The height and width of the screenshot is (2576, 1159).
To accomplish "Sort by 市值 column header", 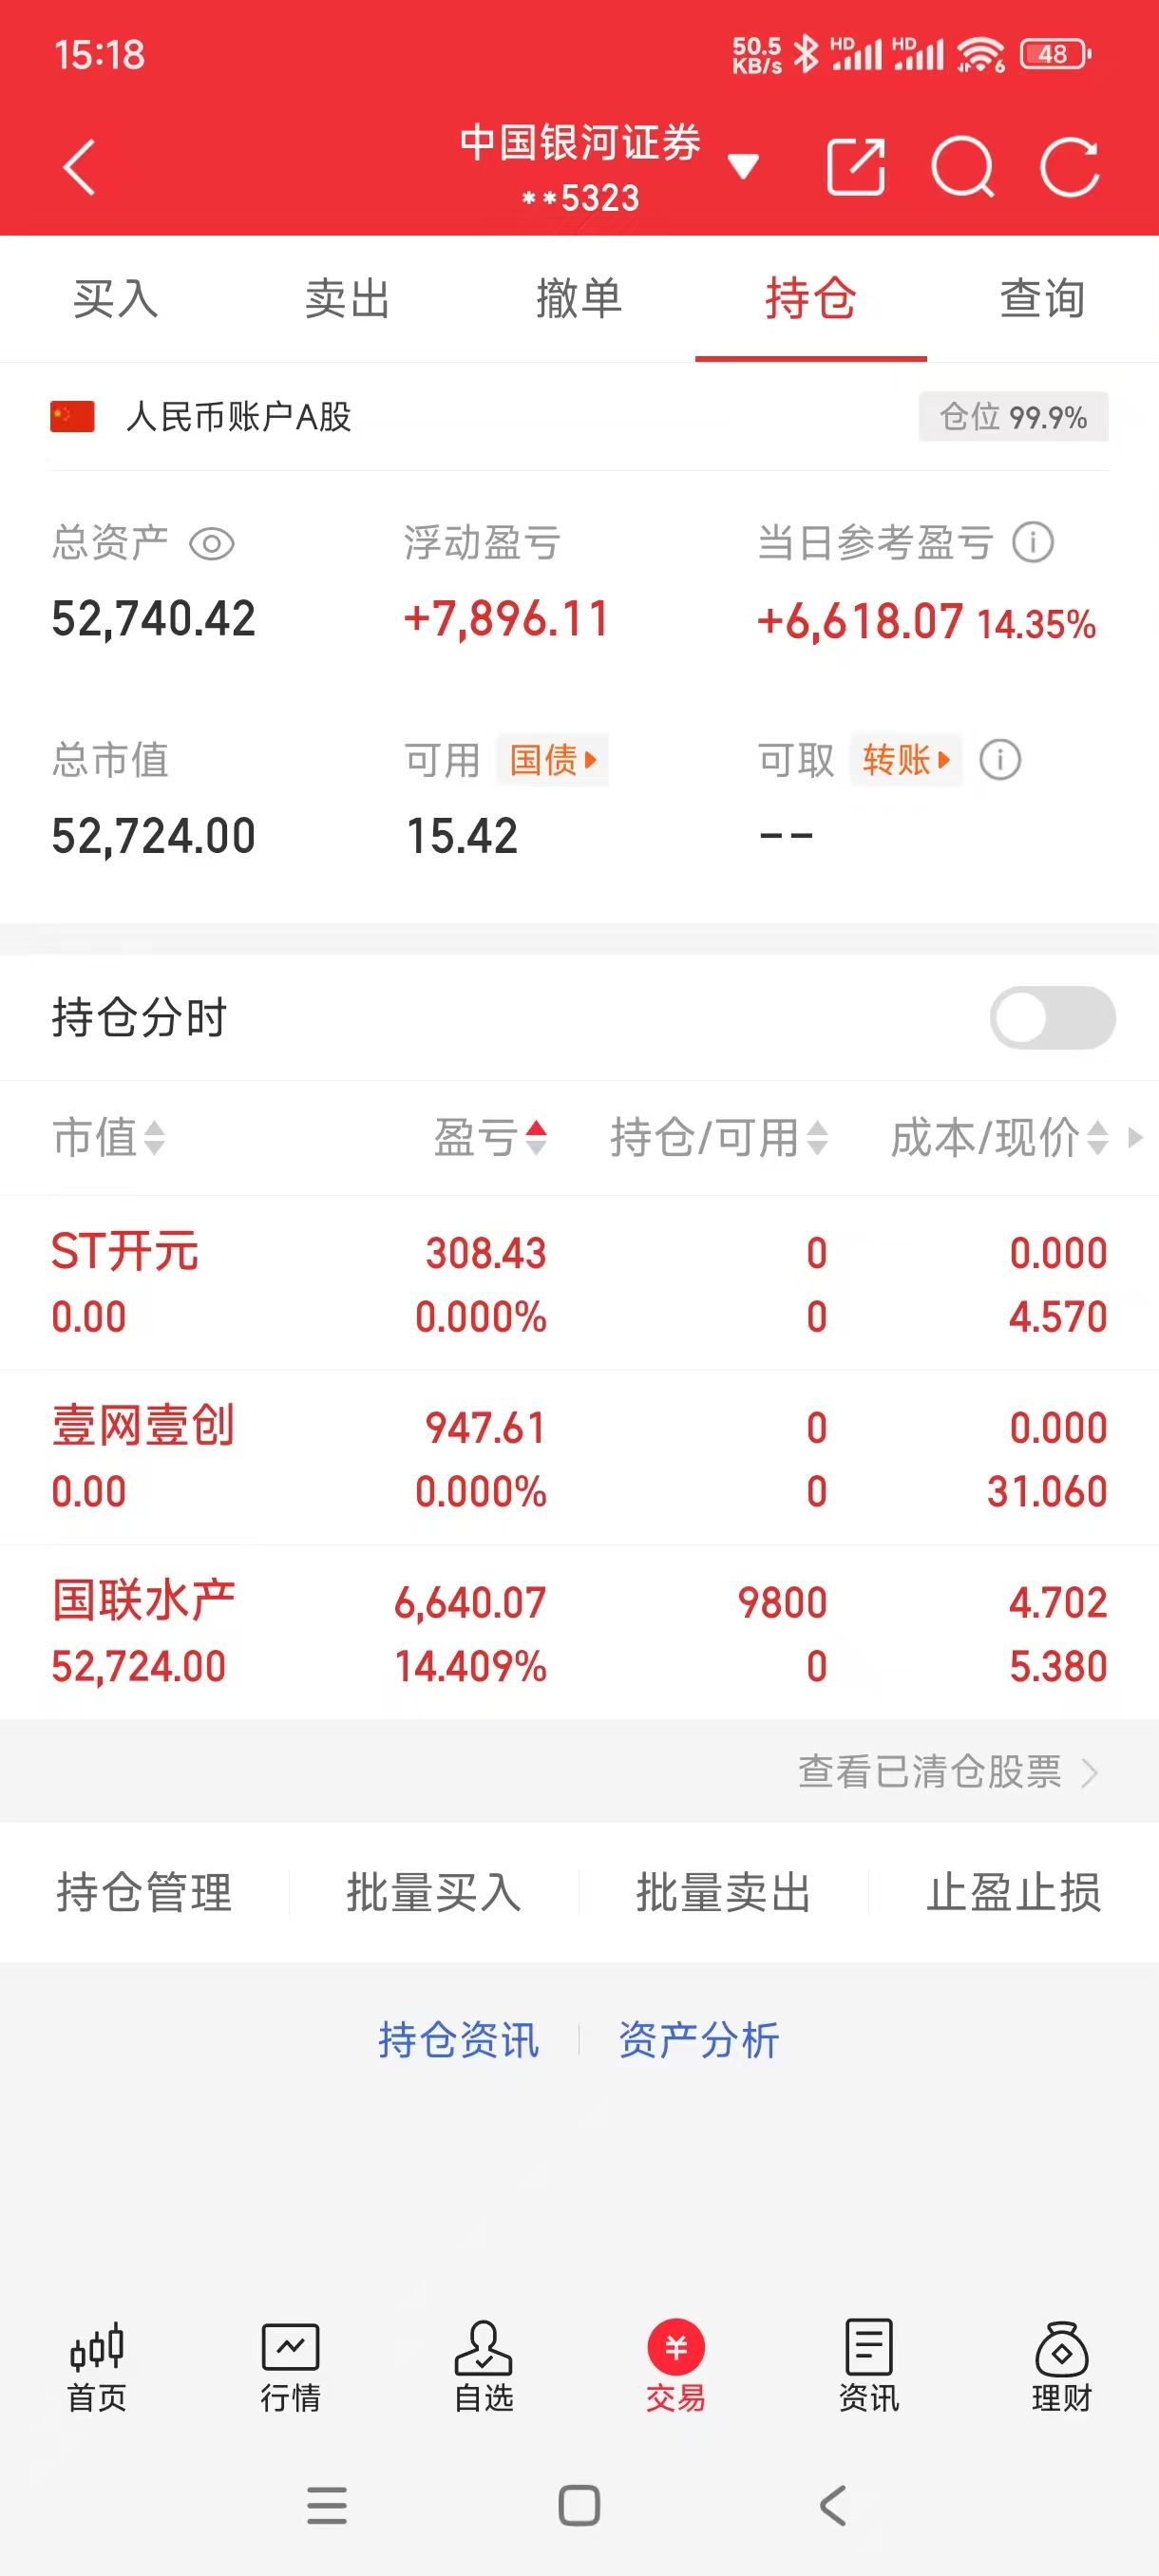I will click(x=108, y=1137).
